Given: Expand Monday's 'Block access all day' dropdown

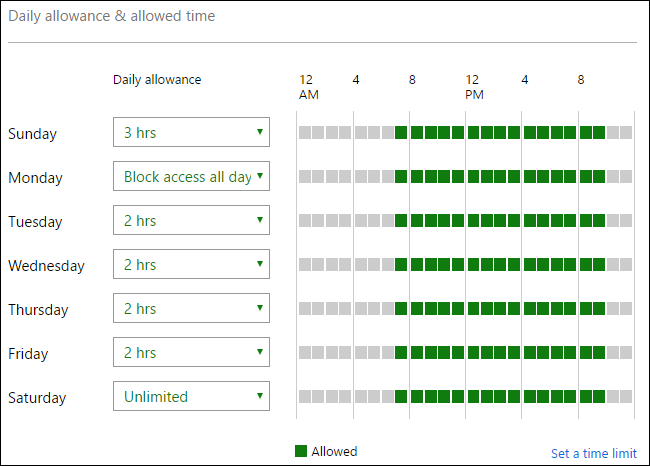Looking at the screenshot, I should (x=191, y=177).
